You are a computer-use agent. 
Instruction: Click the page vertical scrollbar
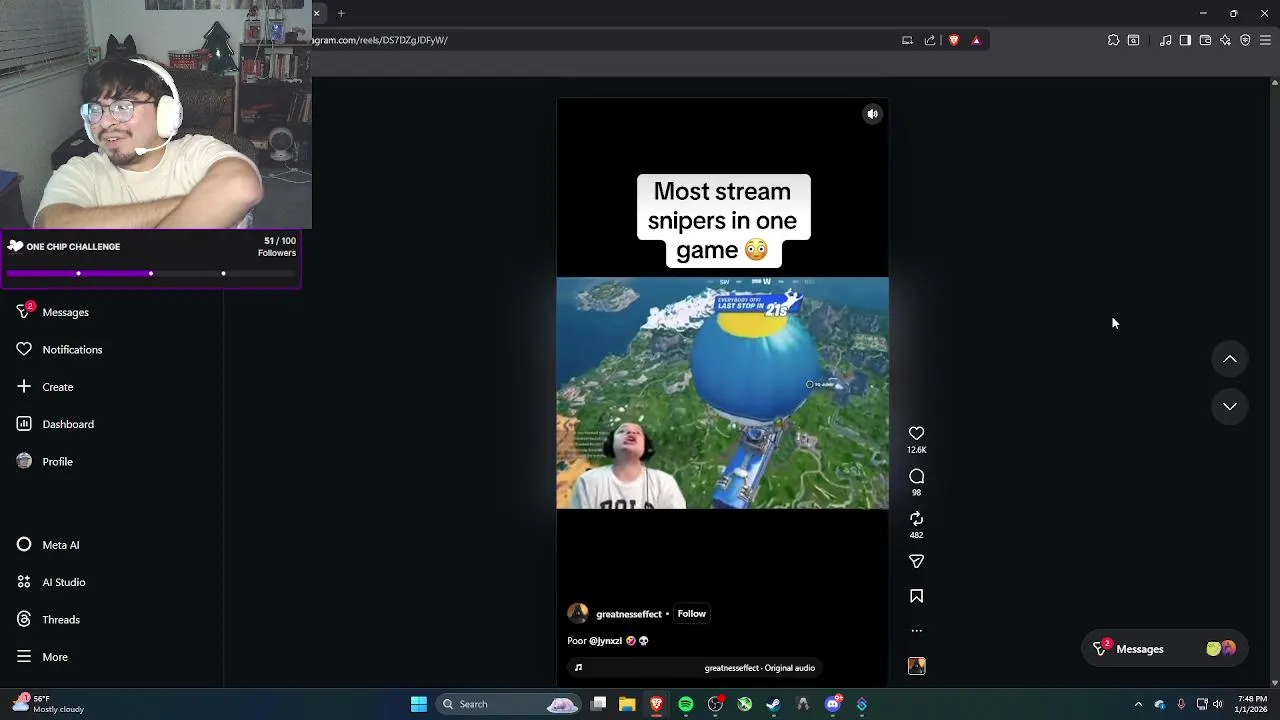point(1274,382)
